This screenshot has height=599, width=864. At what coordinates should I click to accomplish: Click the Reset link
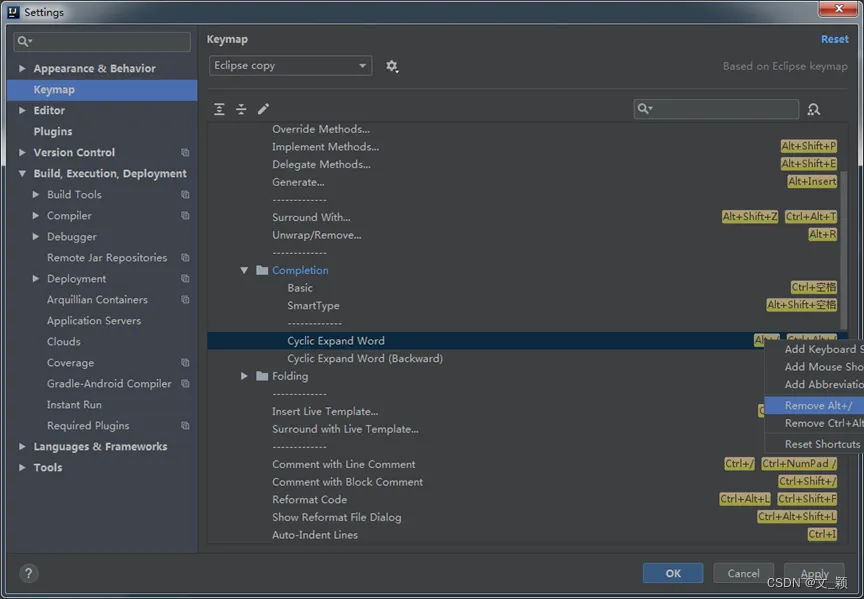pos(834,39)
